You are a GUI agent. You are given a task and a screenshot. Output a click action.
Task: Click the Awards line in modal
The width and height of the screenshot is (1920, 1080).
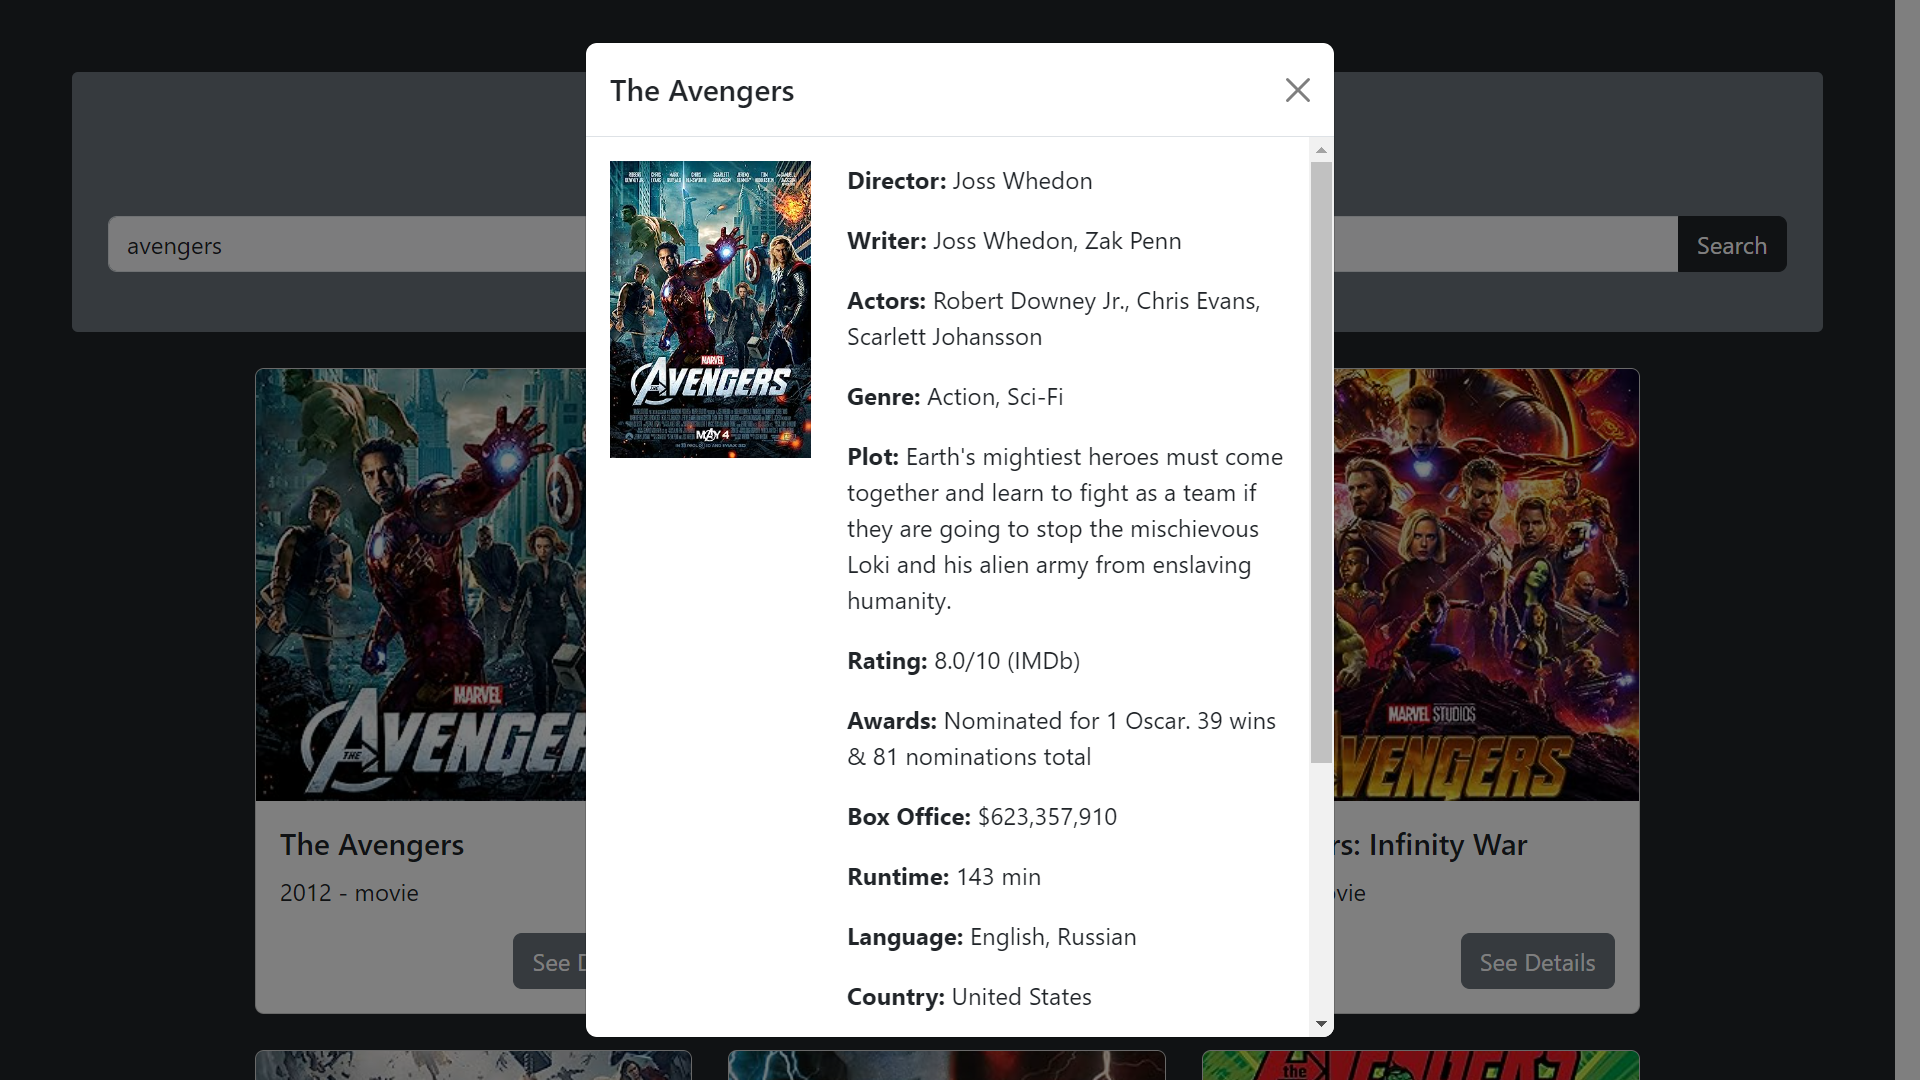pos(1061,739)
